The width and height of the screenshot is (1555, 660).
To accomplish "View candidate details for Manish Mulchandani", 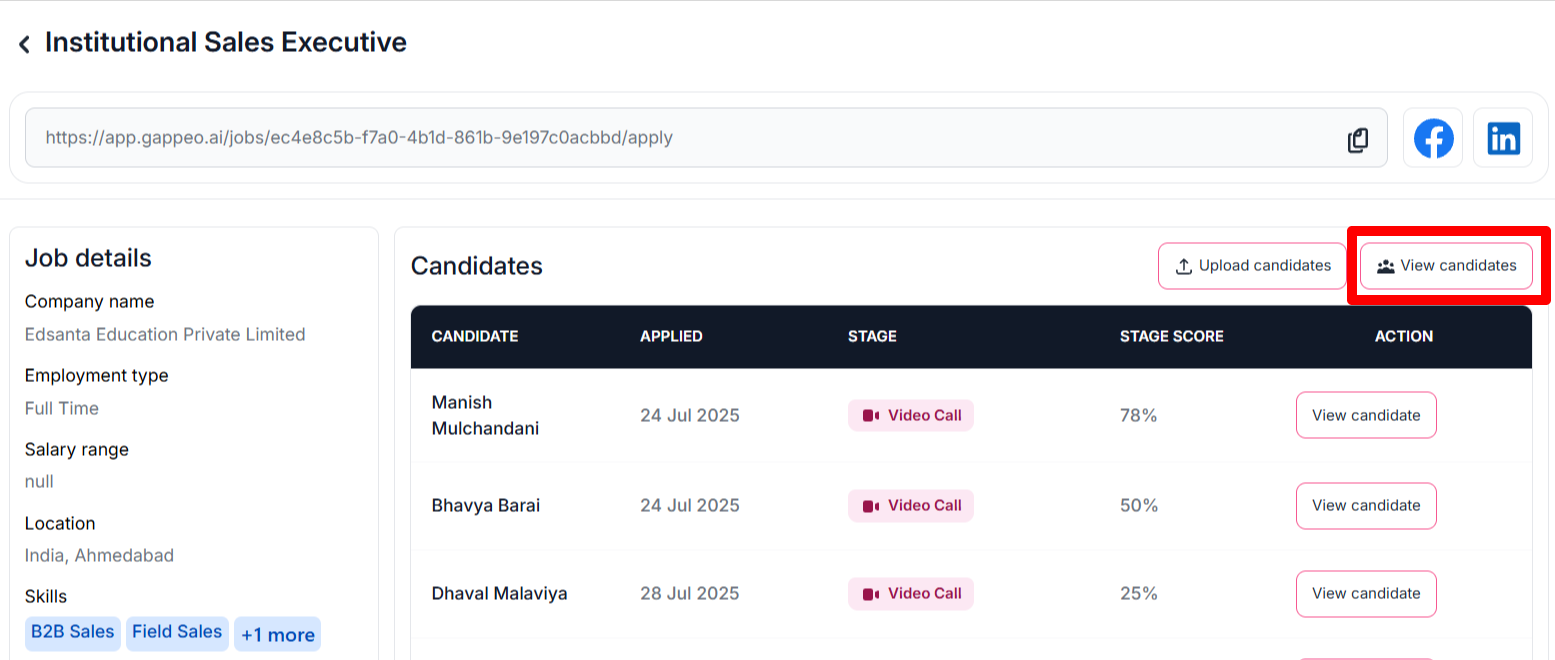I will (1366, 415).
